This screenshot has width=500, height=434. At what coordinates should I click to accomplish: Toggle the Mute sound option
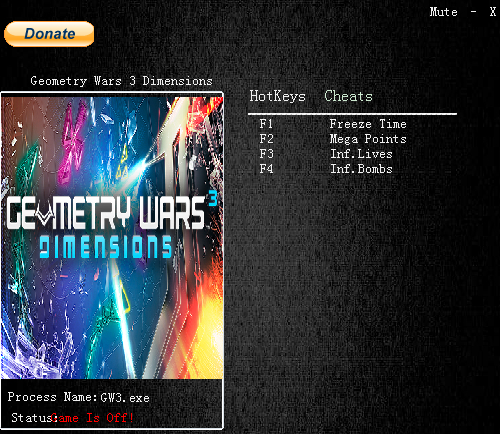[443, 12]
